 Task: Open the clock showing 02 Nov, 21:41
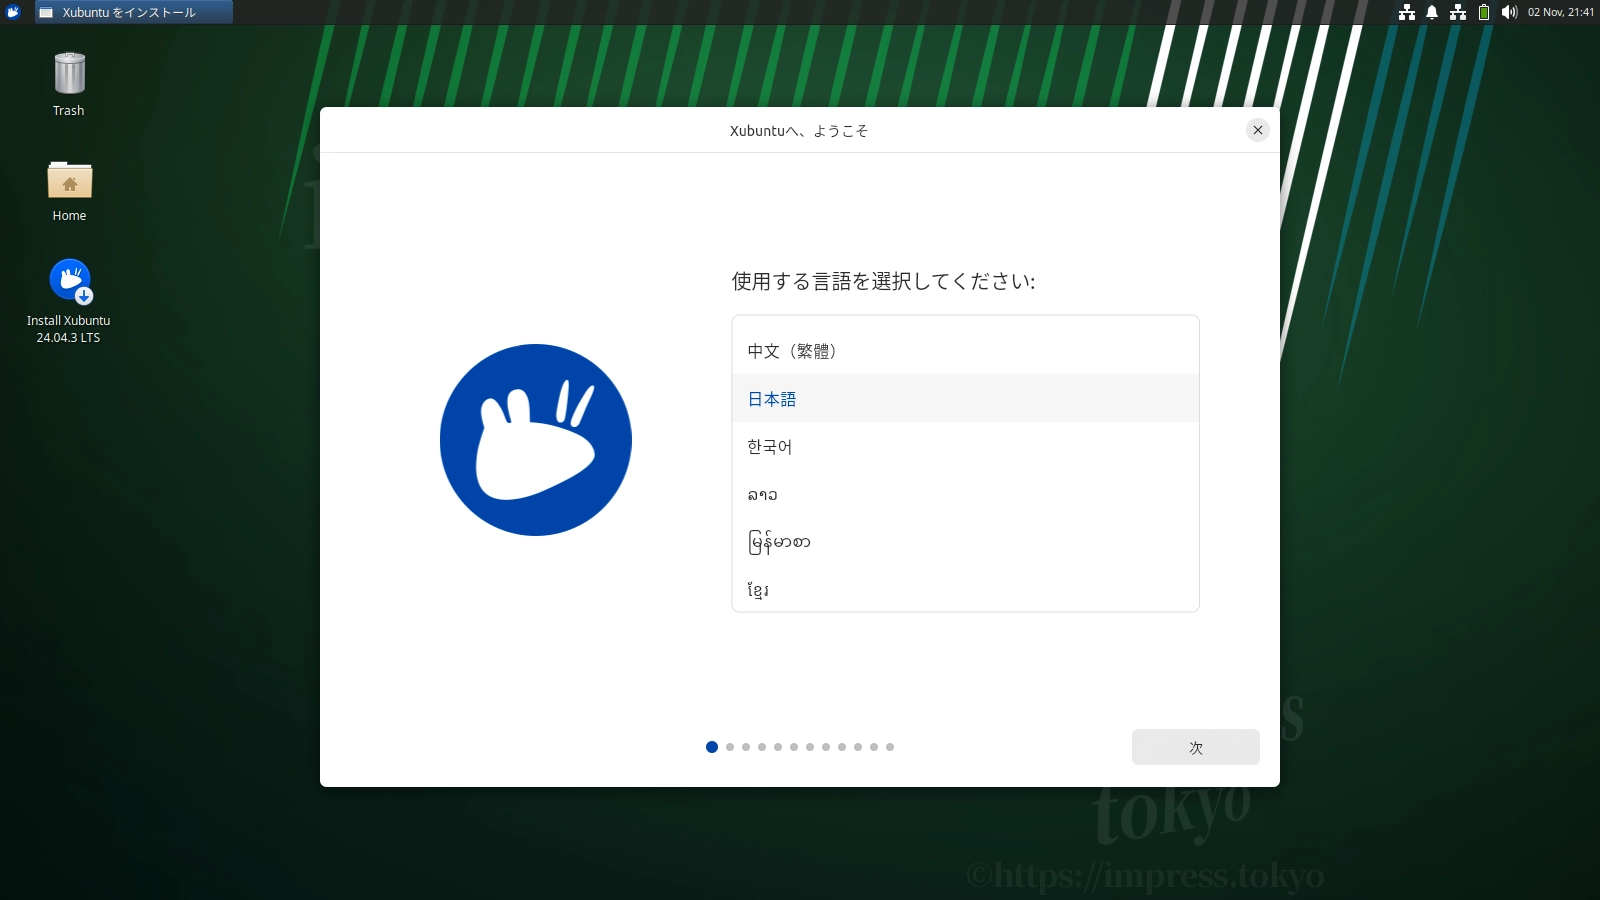tap(1560, 12)
